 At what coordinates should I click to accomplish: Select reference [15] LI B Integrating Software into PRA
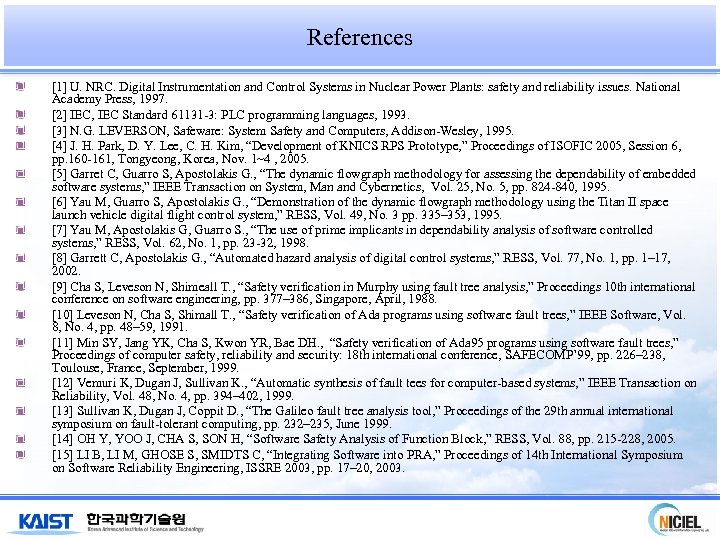pyautogui.click(x=367, y=461)
